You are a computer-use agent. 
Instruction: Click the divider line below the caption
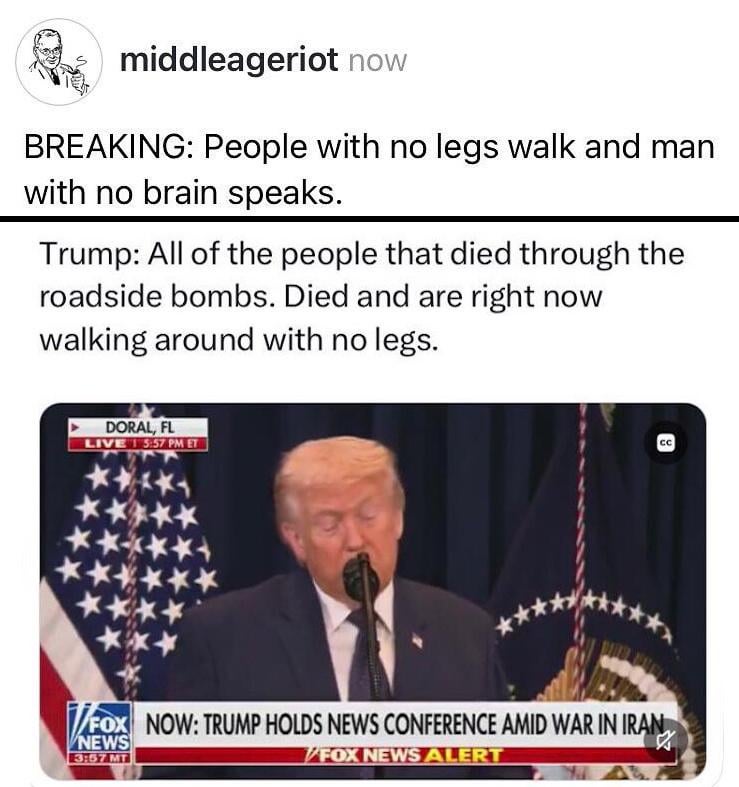370,218
